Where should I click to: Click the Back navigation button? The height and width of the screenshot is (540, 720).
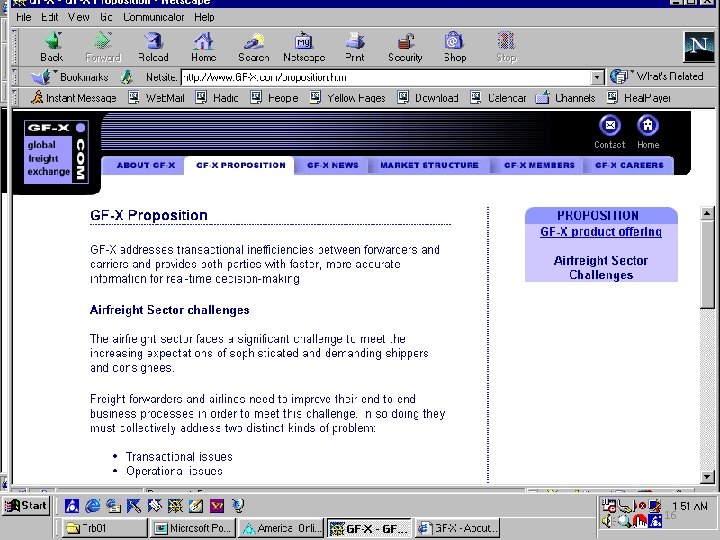(52, 47)
